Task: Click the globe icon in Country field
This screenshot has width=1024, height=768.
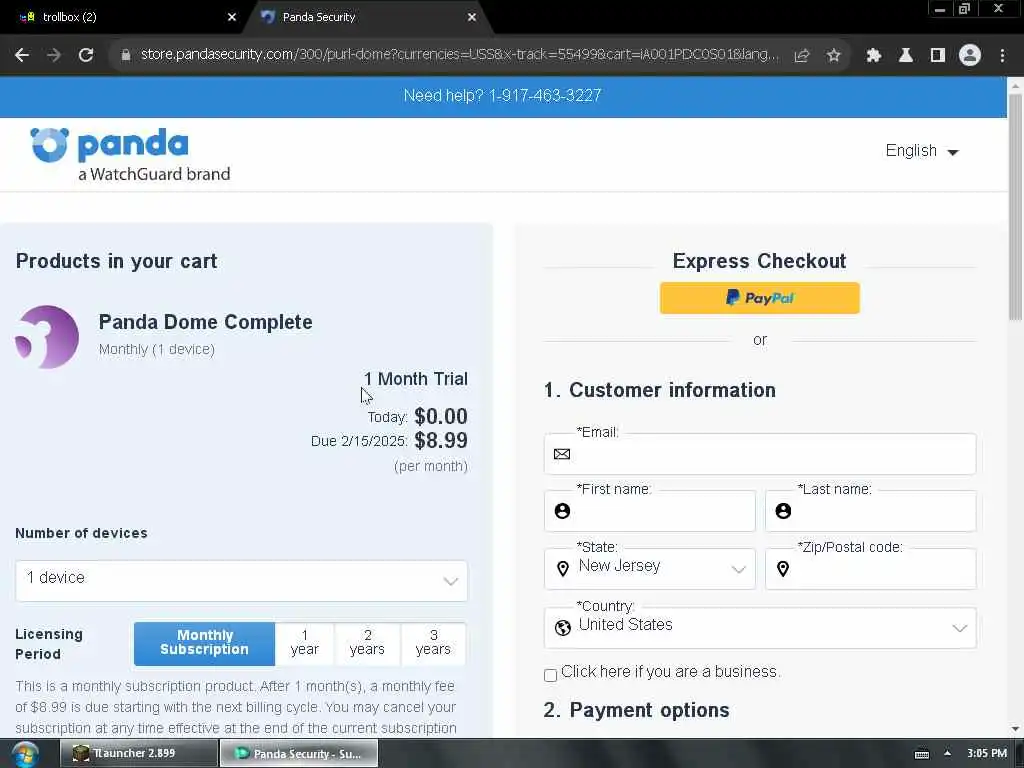Action: 562,628
